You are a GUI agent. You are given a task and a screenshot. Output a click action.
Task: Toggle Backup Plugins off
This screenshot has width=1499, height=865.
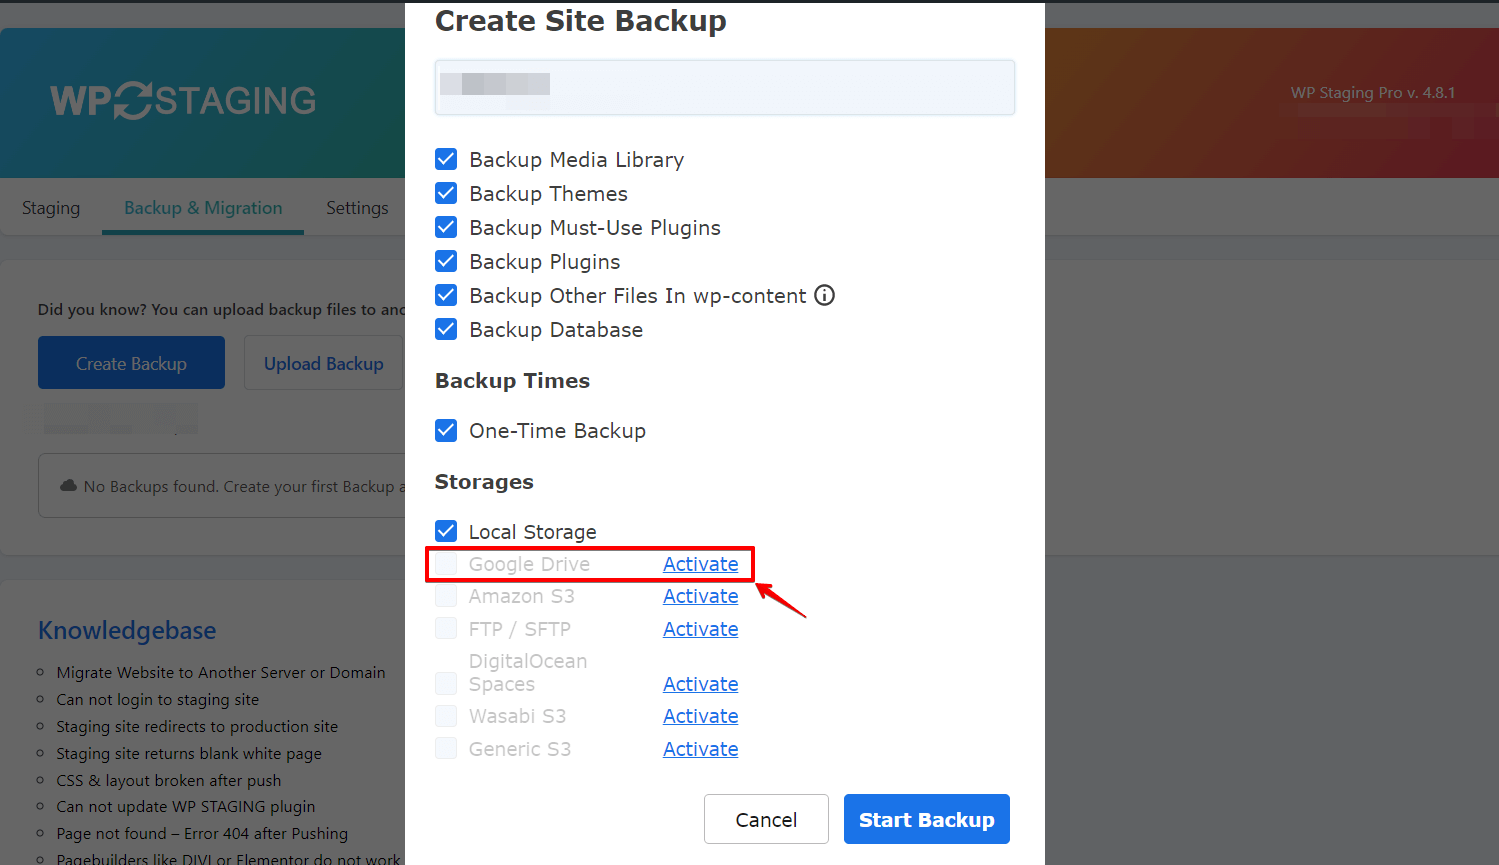click(445, 261)
